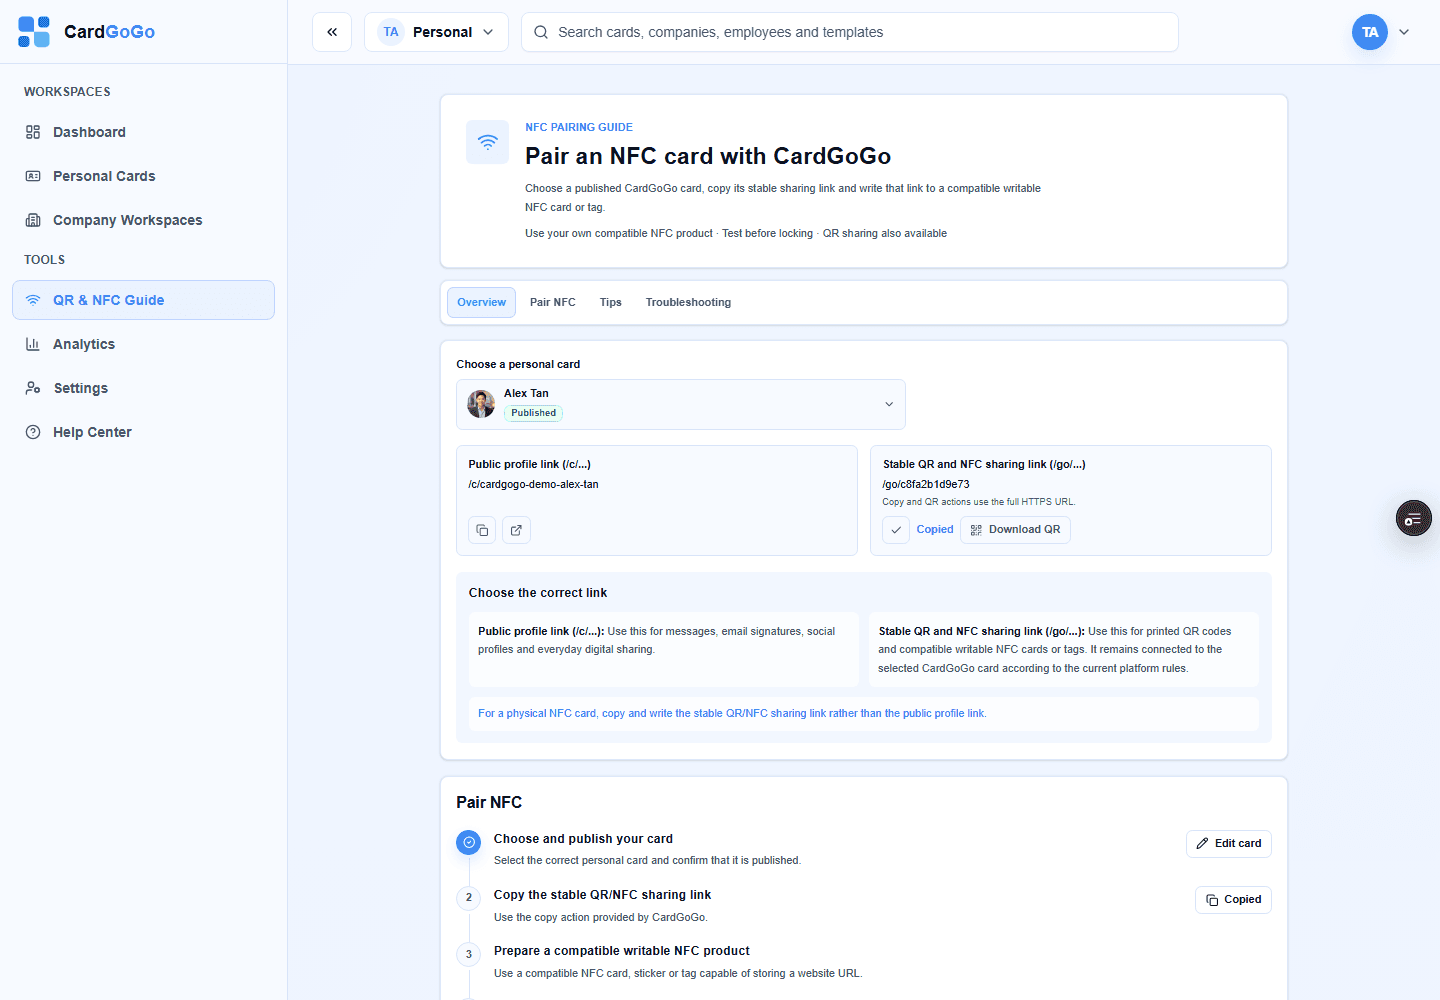
Task: Click the Settings user-gear icon
Action: [33, 388]
